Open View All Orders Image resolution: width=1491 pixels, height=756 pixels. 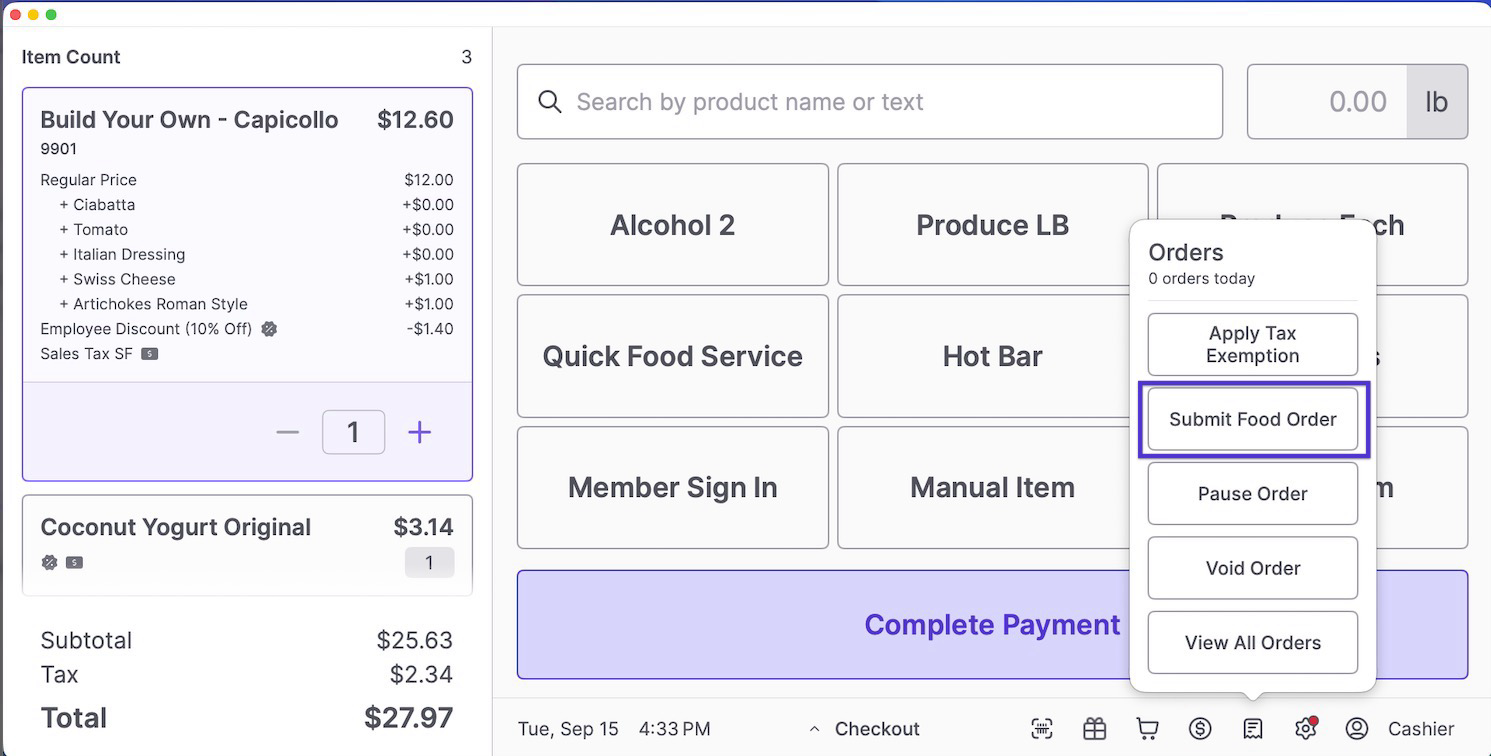coord(1252,643)
